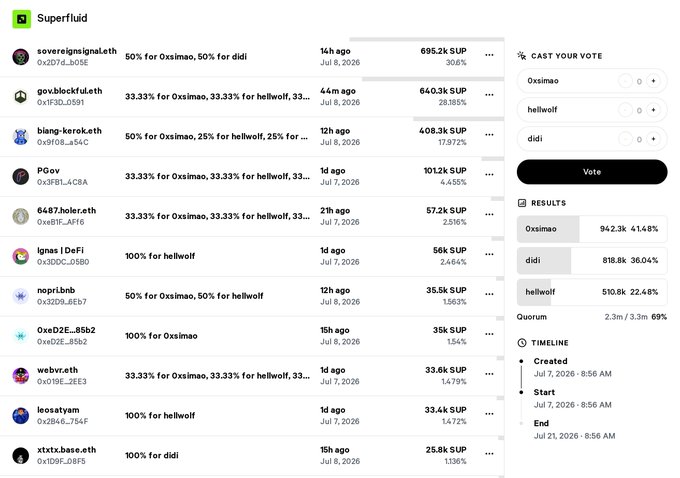Screen dimensions: 680x478
Task: Increase vote weight for didi
Action: [x=653, y=139]
